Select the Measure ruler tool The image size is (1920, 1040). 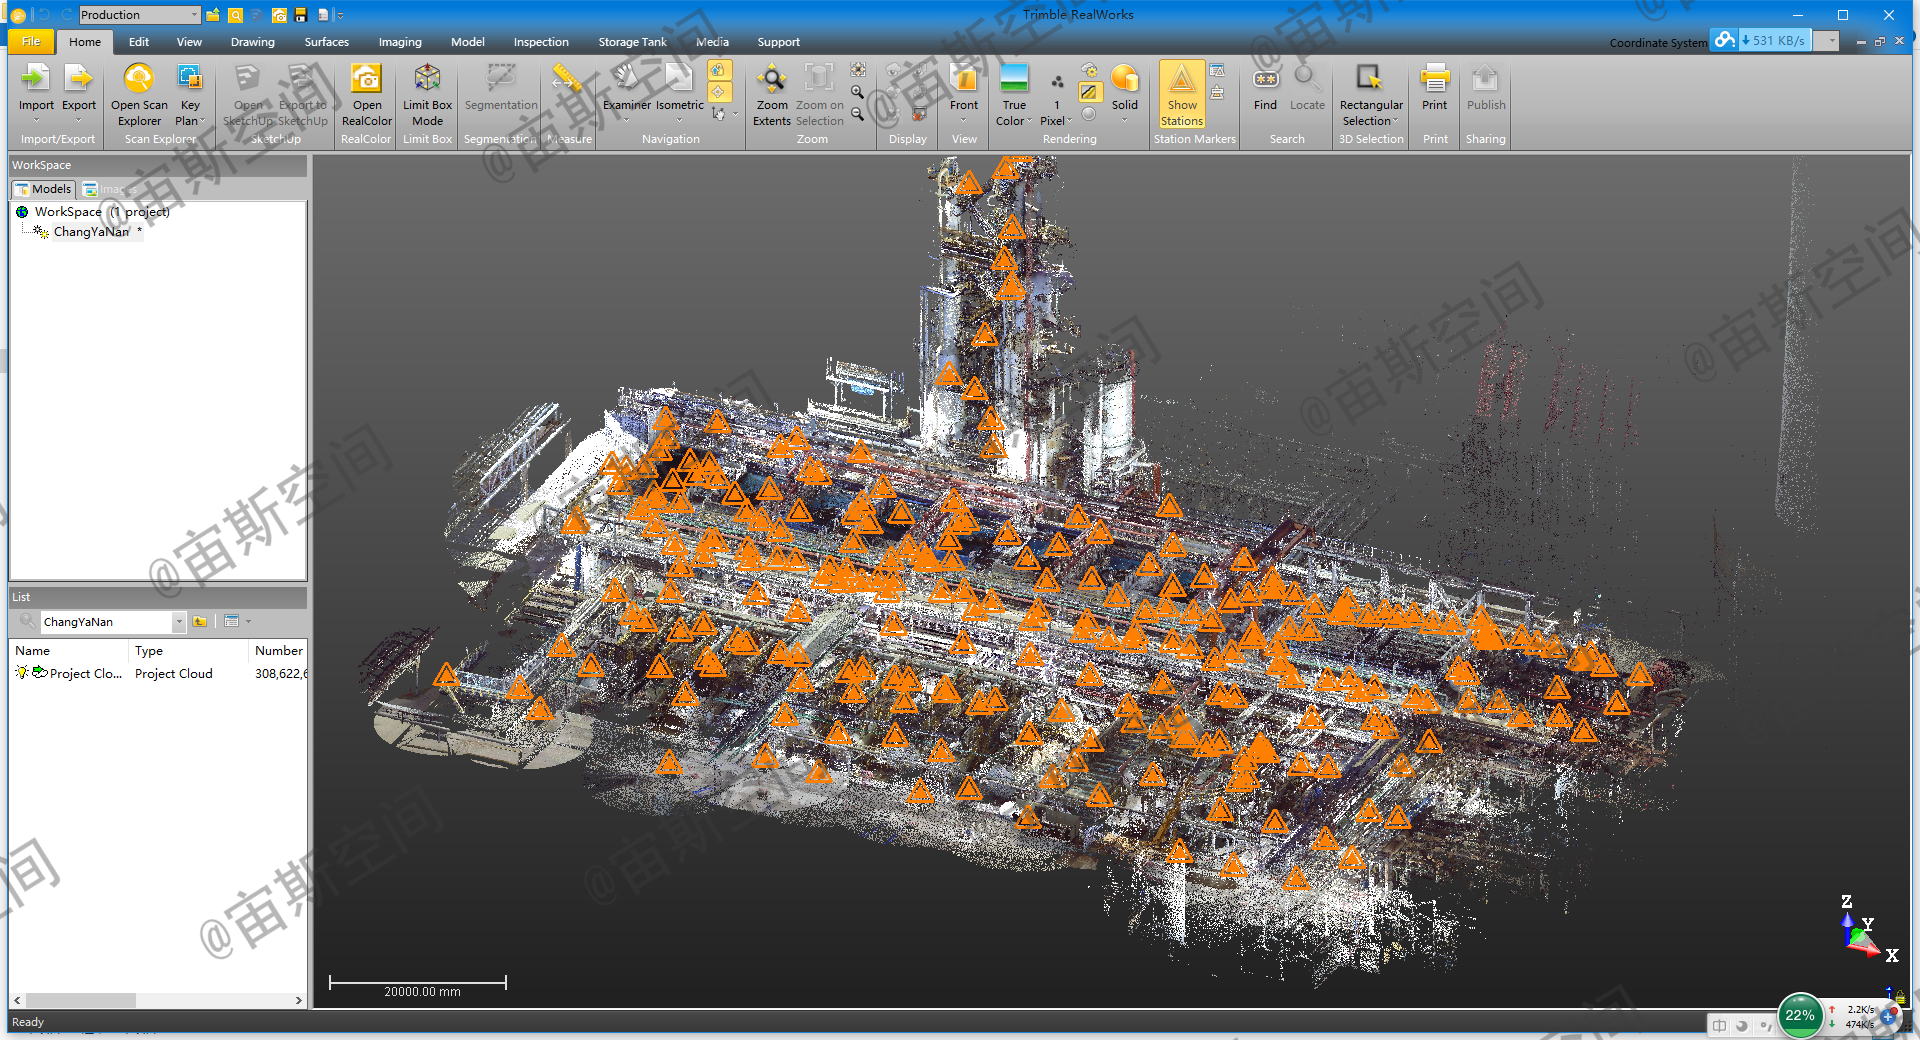(567, 78)
